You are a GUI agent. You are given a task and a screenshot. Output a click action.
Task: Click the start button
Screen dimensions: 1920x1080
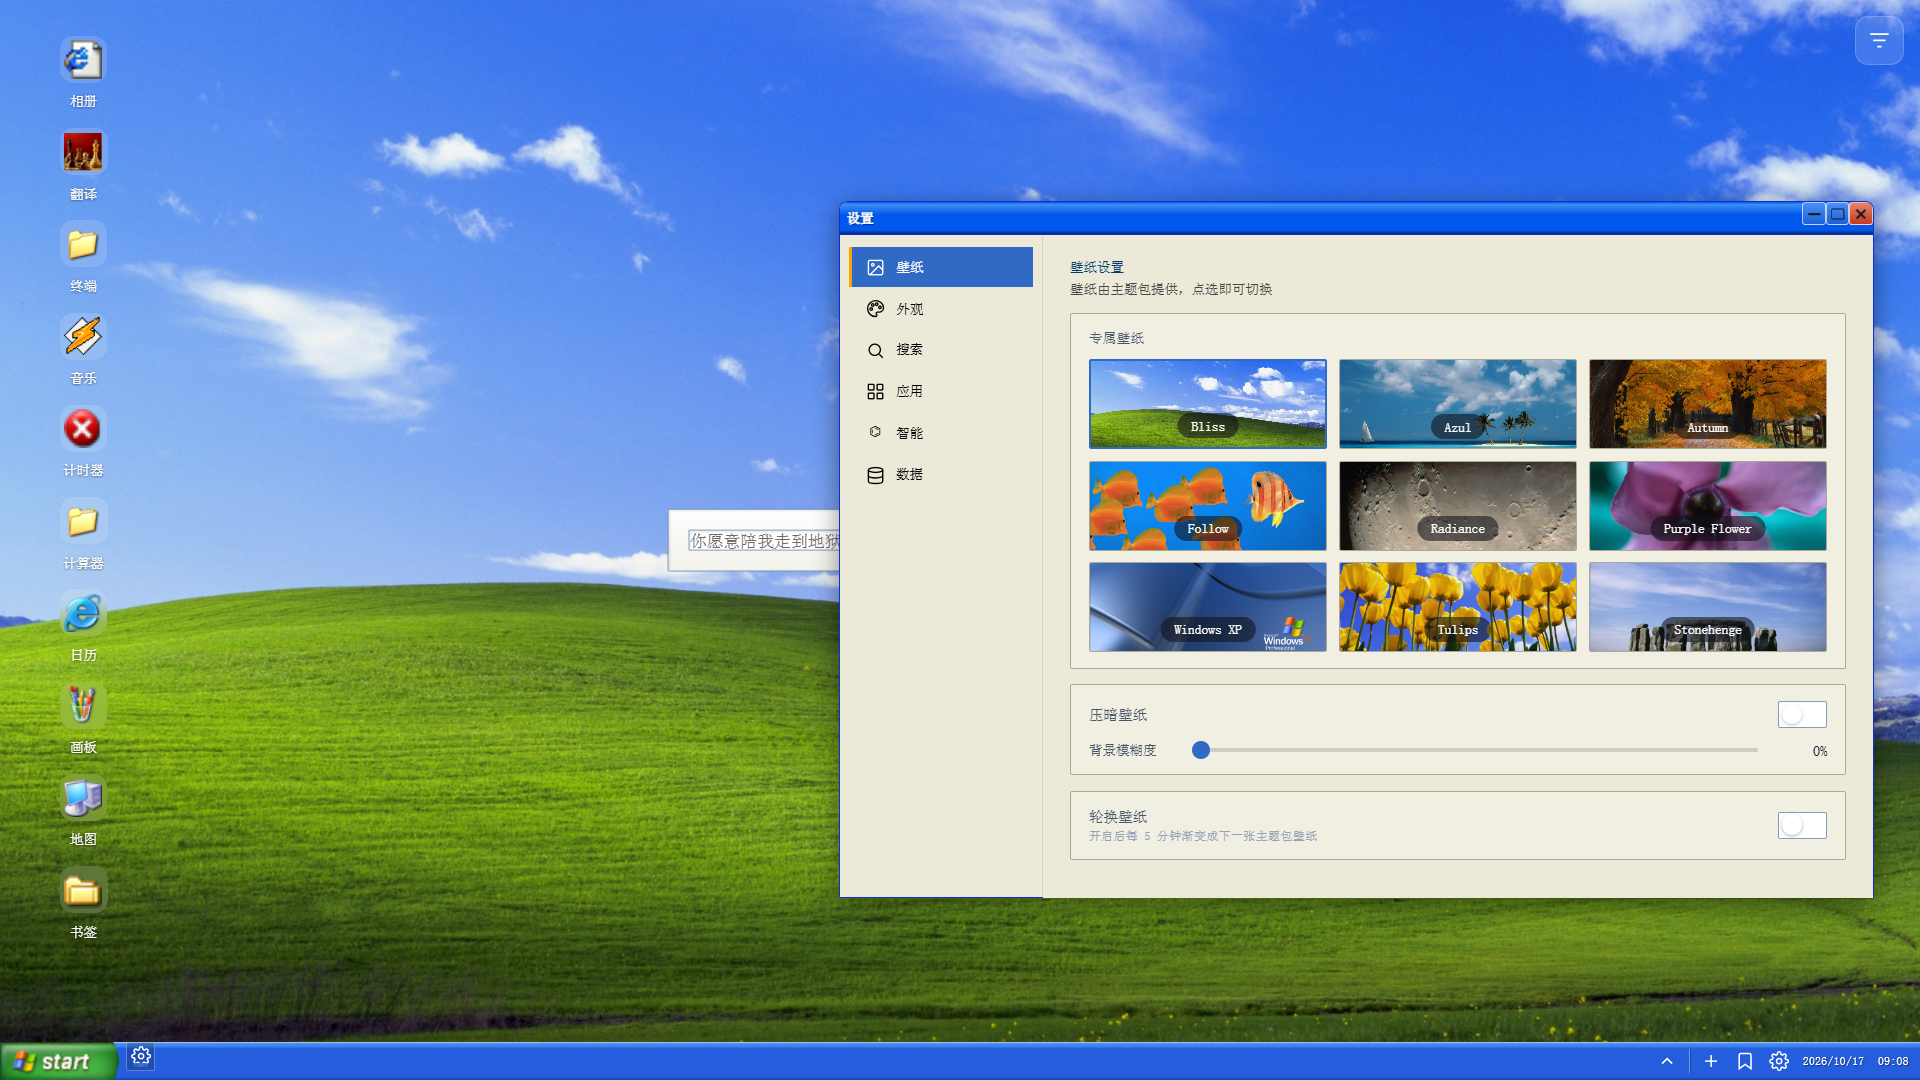[x=59, y=1061]
